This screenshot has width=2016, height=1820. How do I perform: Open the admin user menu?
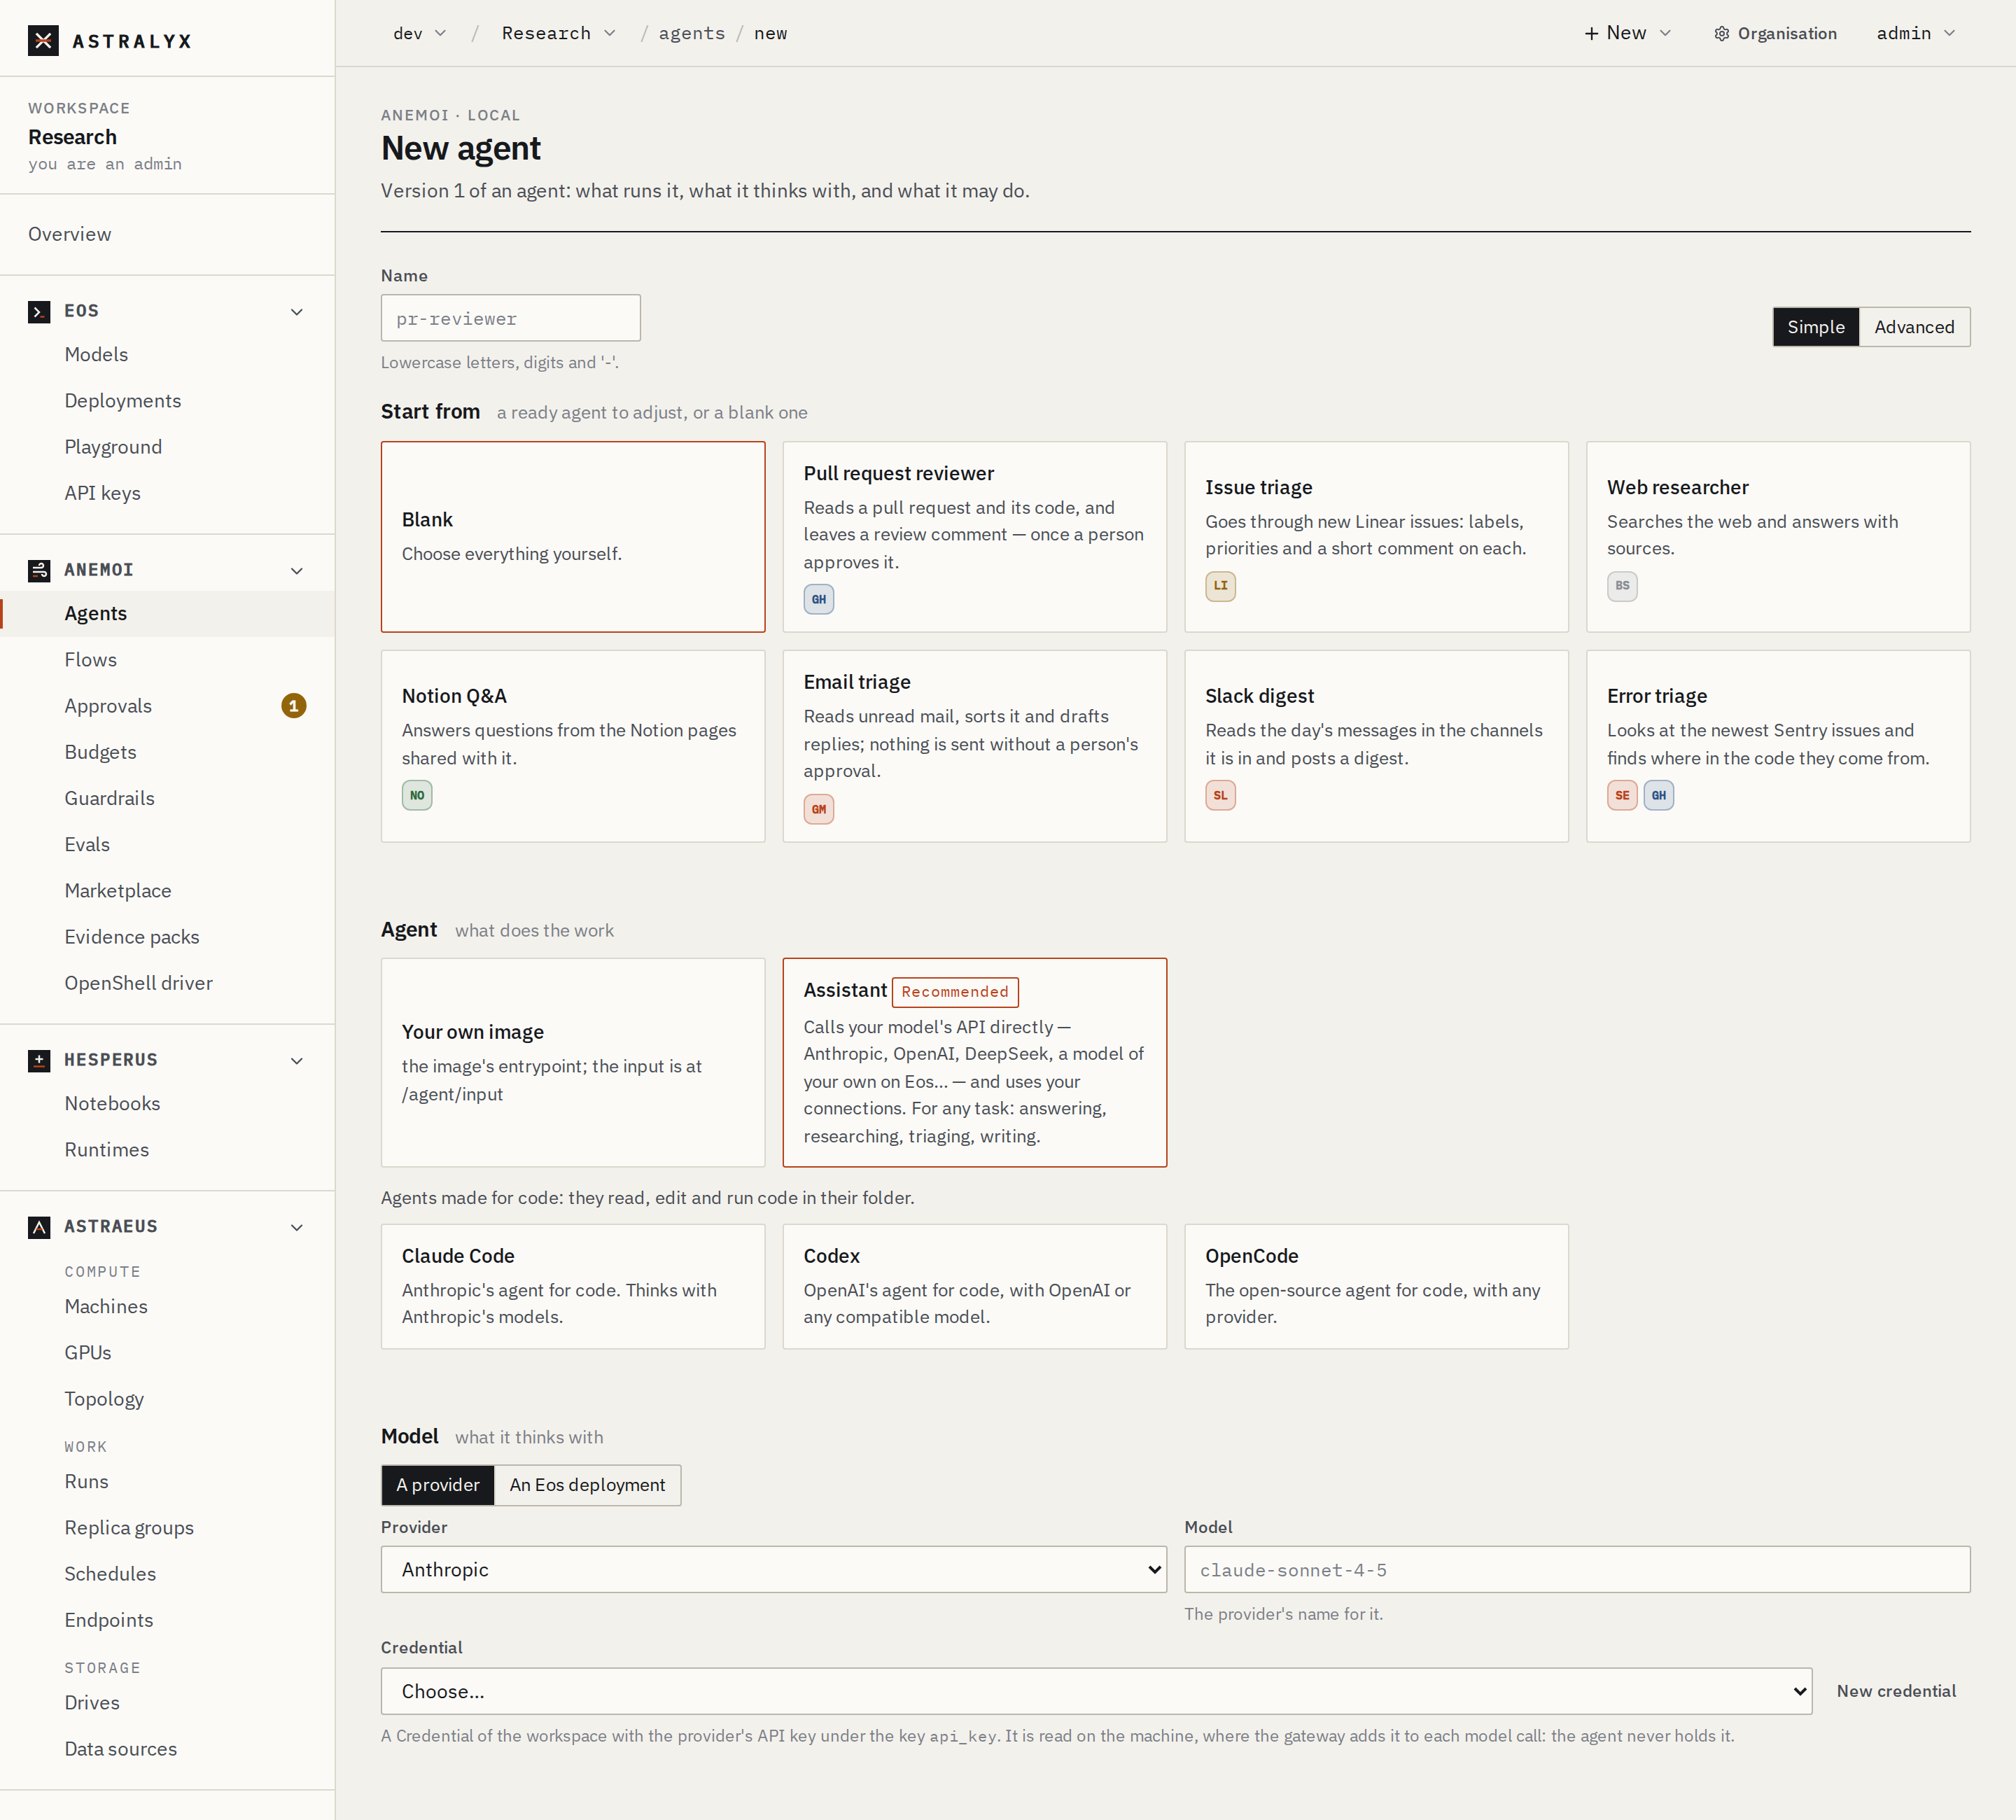(1916, 34)
